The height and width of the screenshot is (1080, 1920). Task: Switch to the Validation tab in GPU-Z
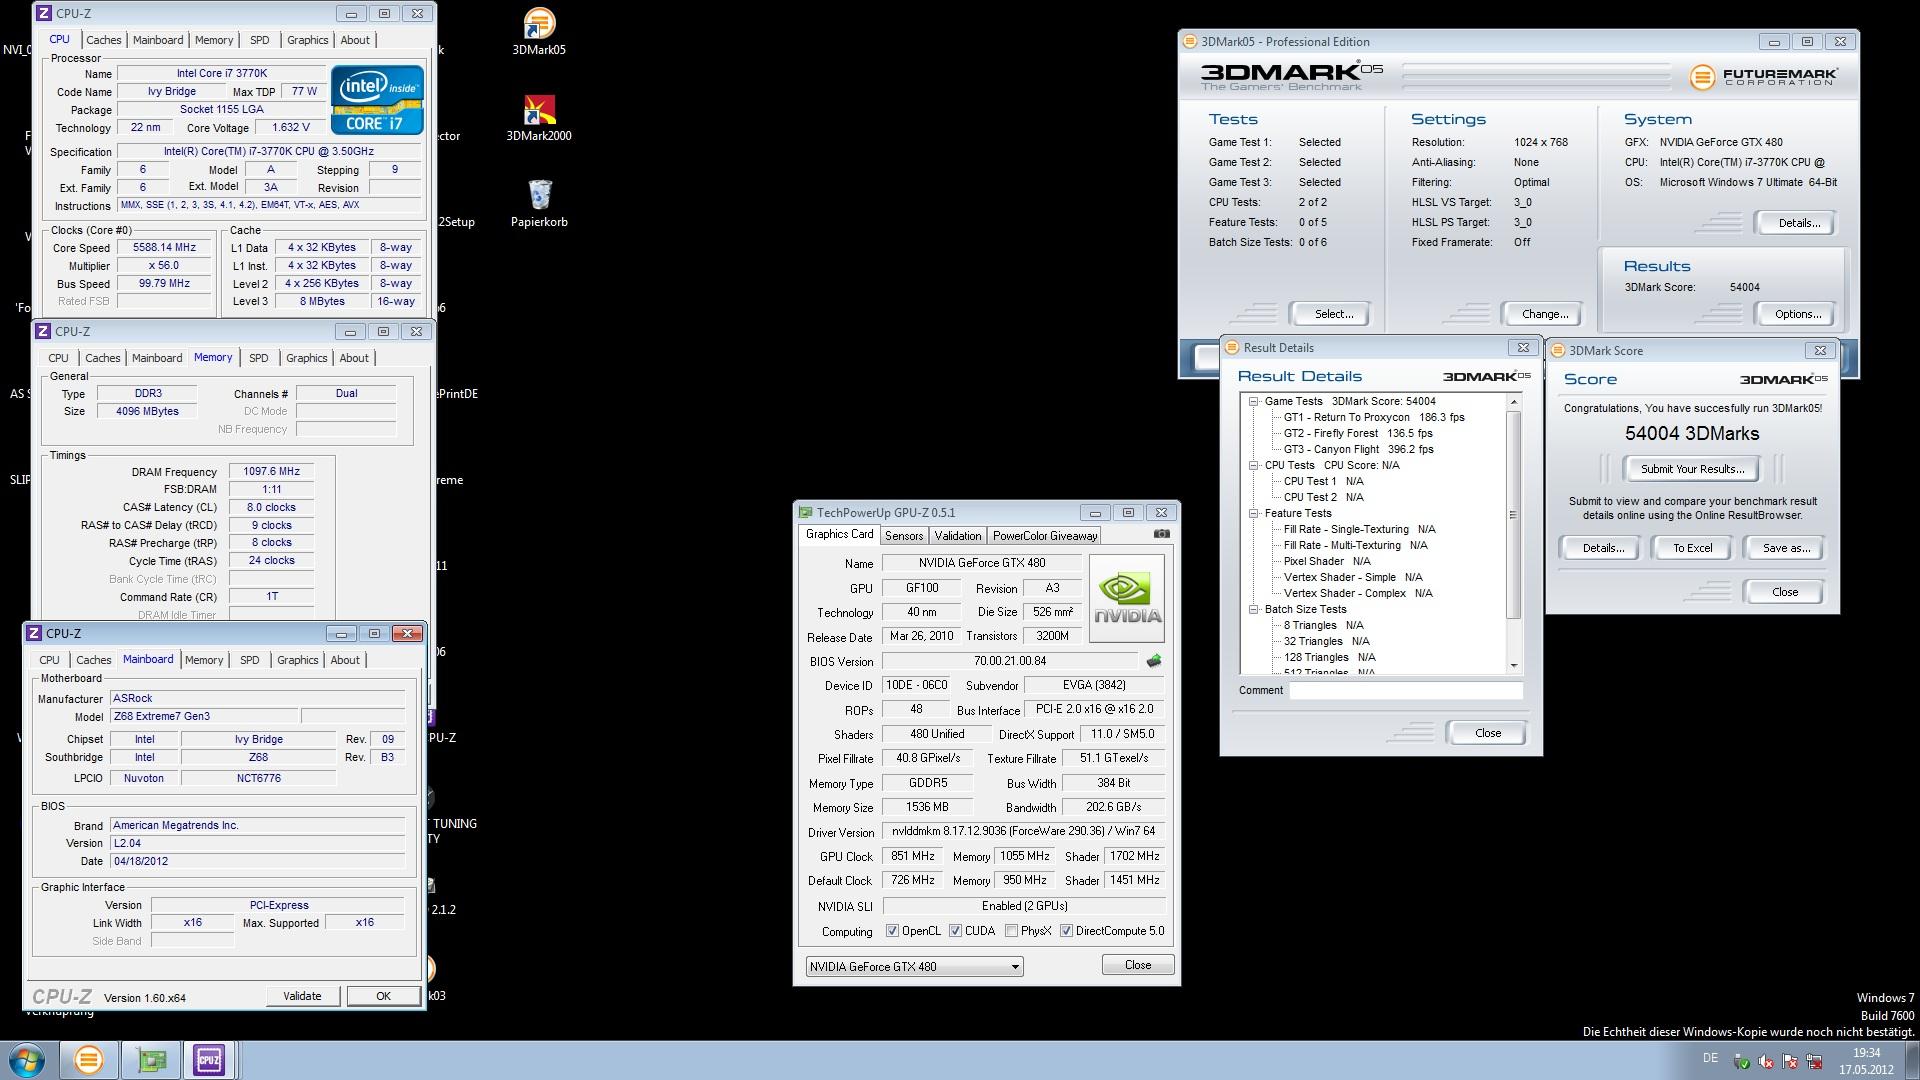click(x=957, y=536)
